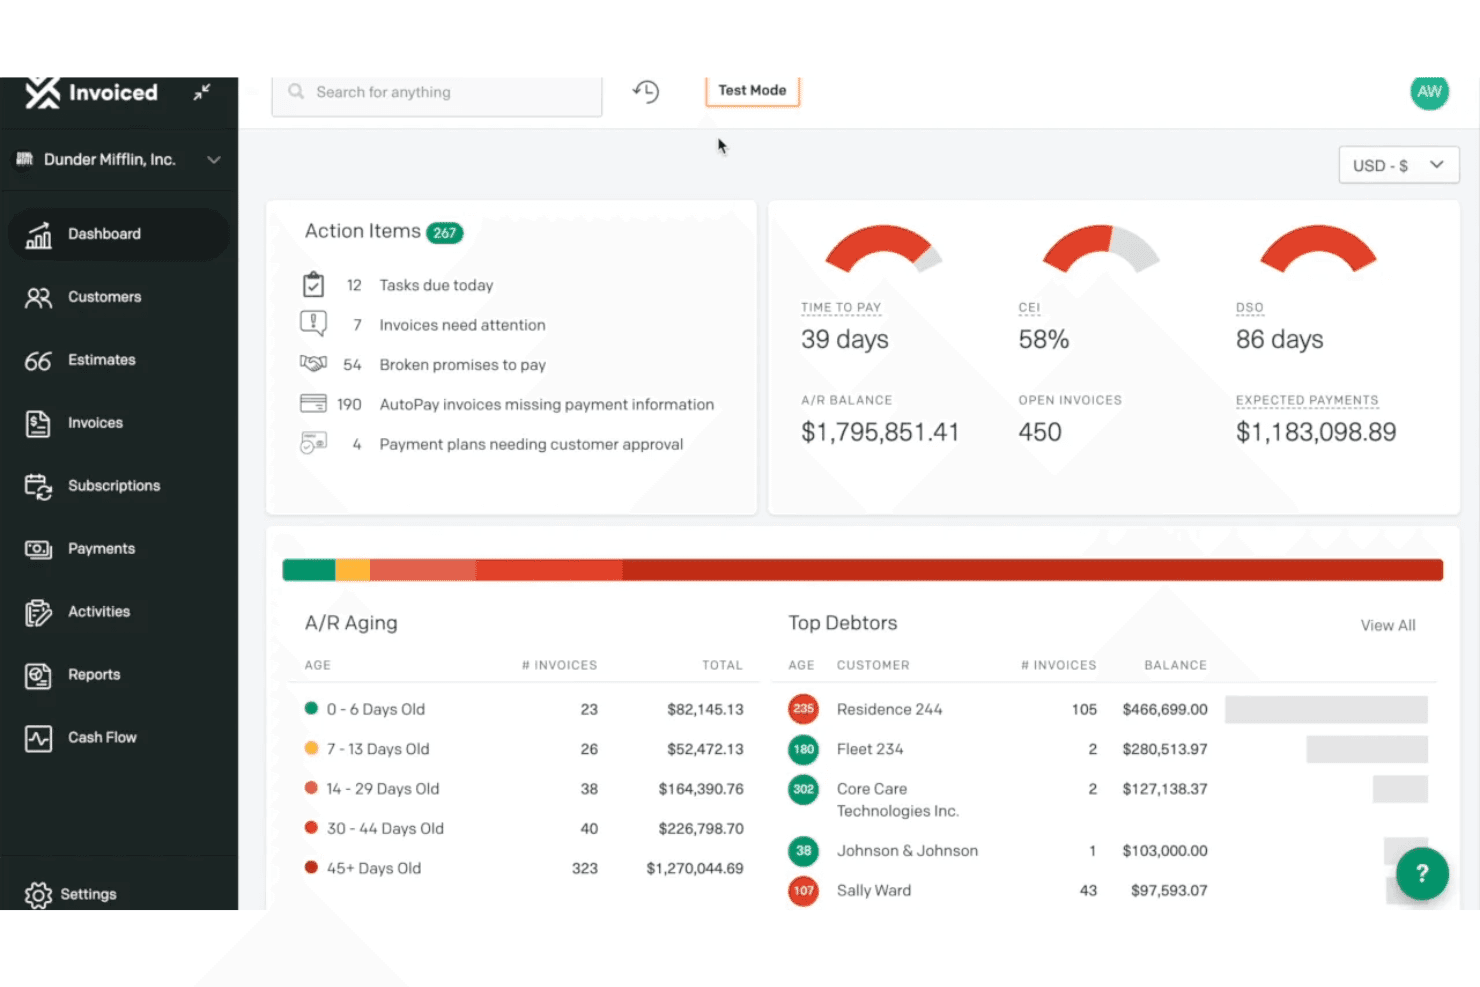
Task: Open the recent history clock icon
Action: click(646, 92)
